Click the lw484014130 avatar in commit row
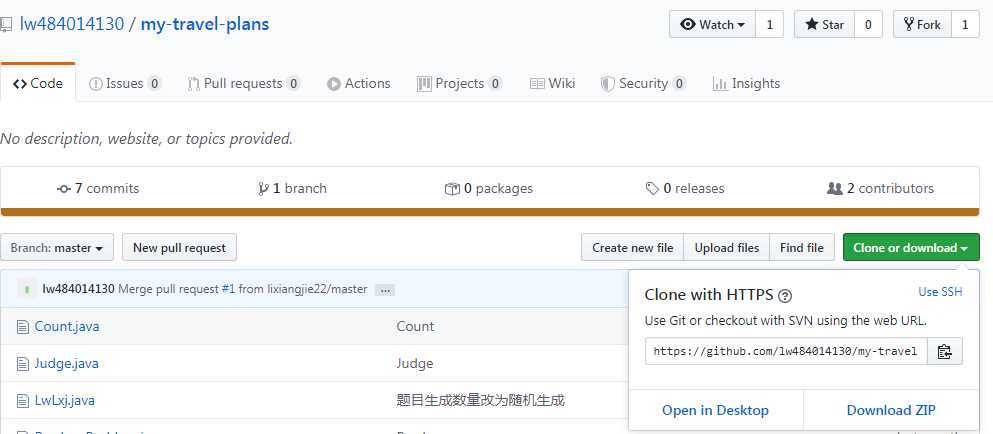This screenshot has height=434, width=993. tap(26, 289)
